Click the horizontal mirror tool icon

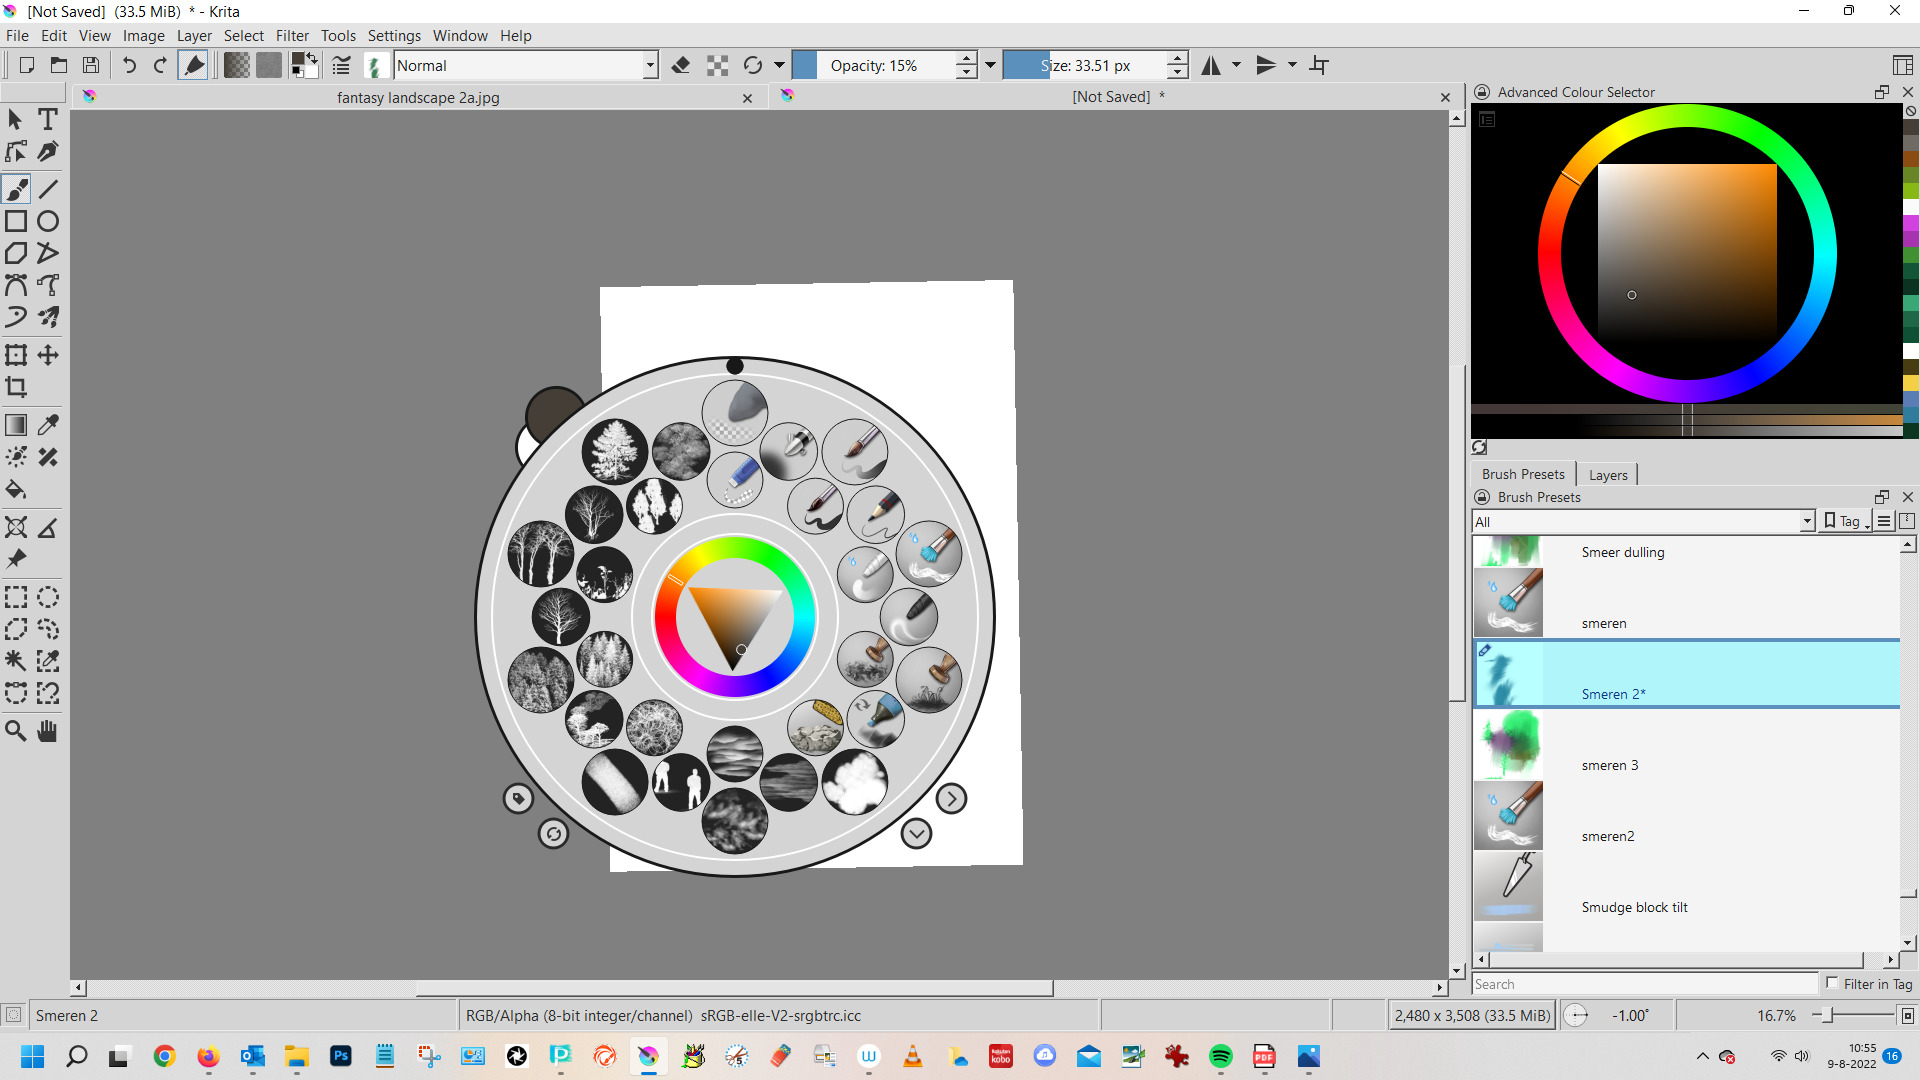(1211, 66)
